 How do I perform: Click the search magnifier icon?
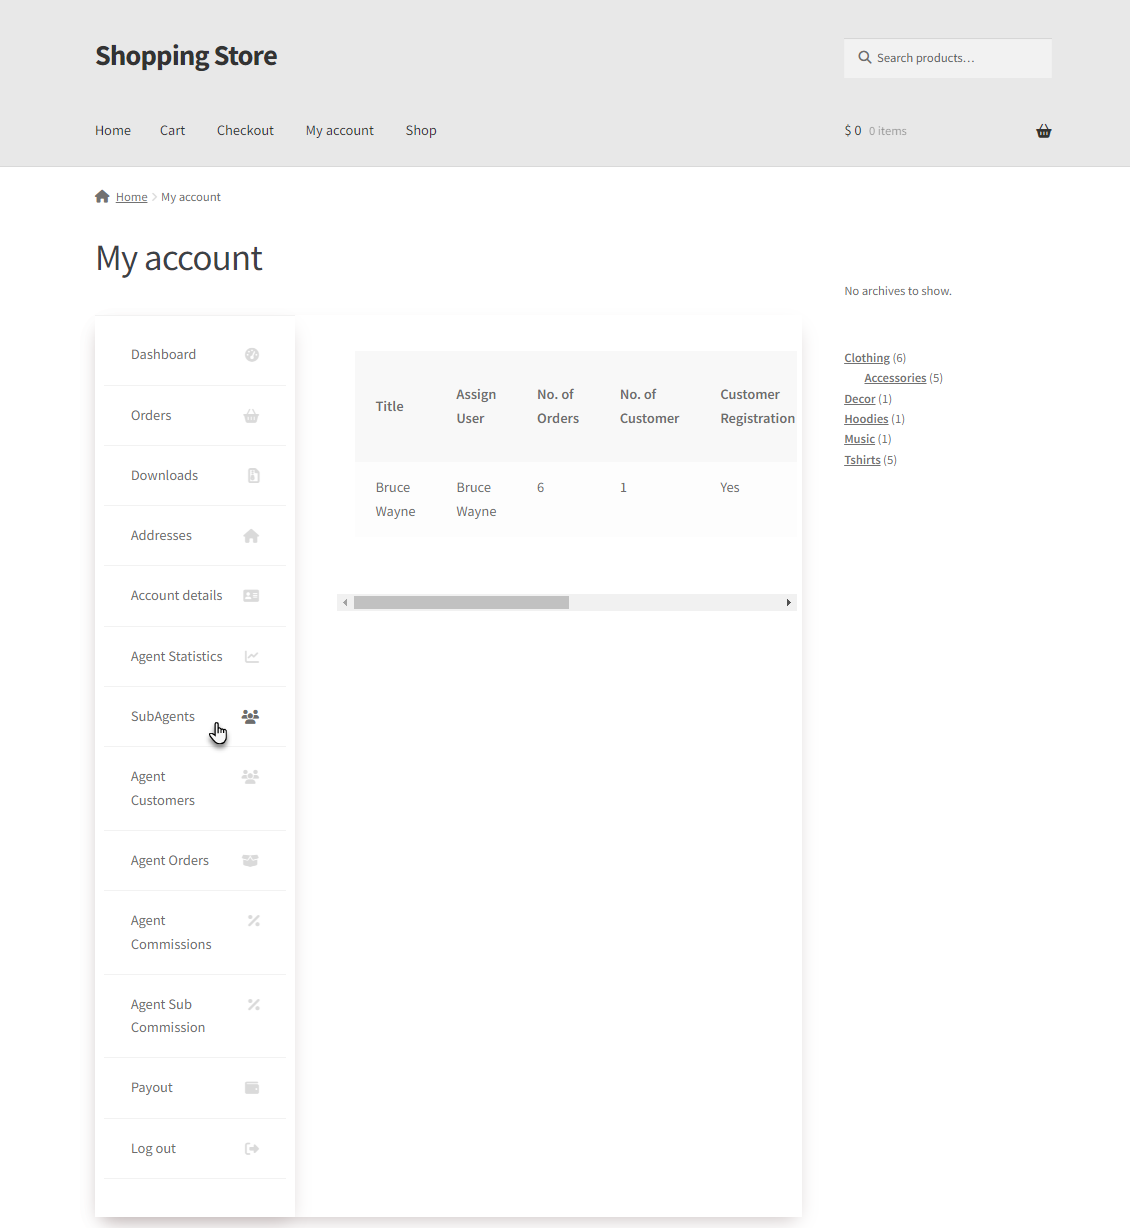coord(865,58)
